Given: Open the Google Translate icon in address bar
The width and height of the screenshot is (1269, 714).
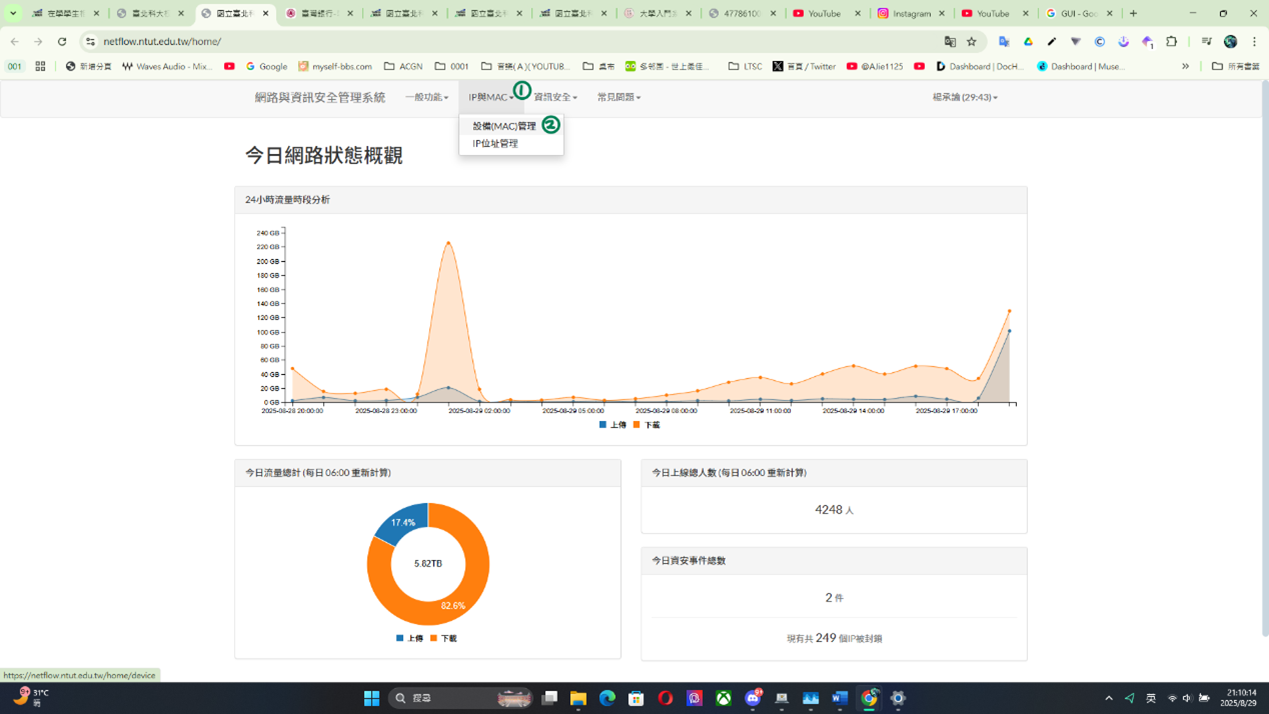Looking at the screenshot, I should [950, 42].
